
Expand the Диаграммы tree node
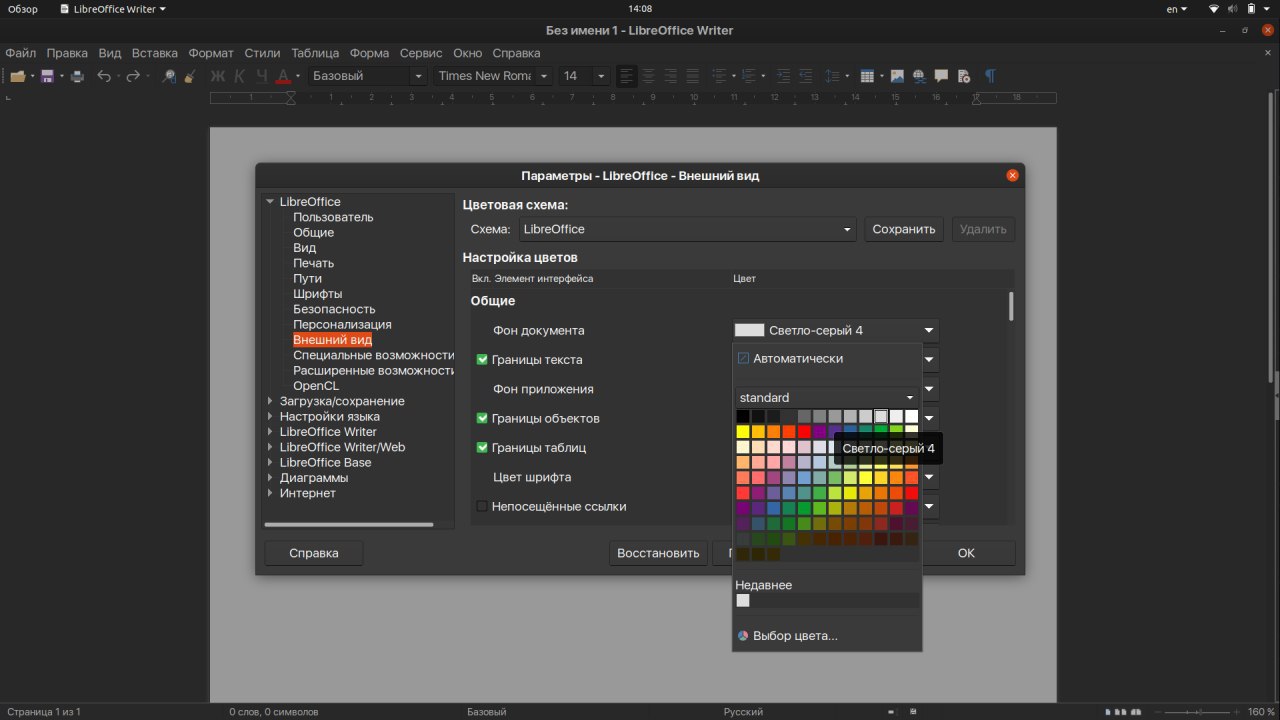[270, 478]
